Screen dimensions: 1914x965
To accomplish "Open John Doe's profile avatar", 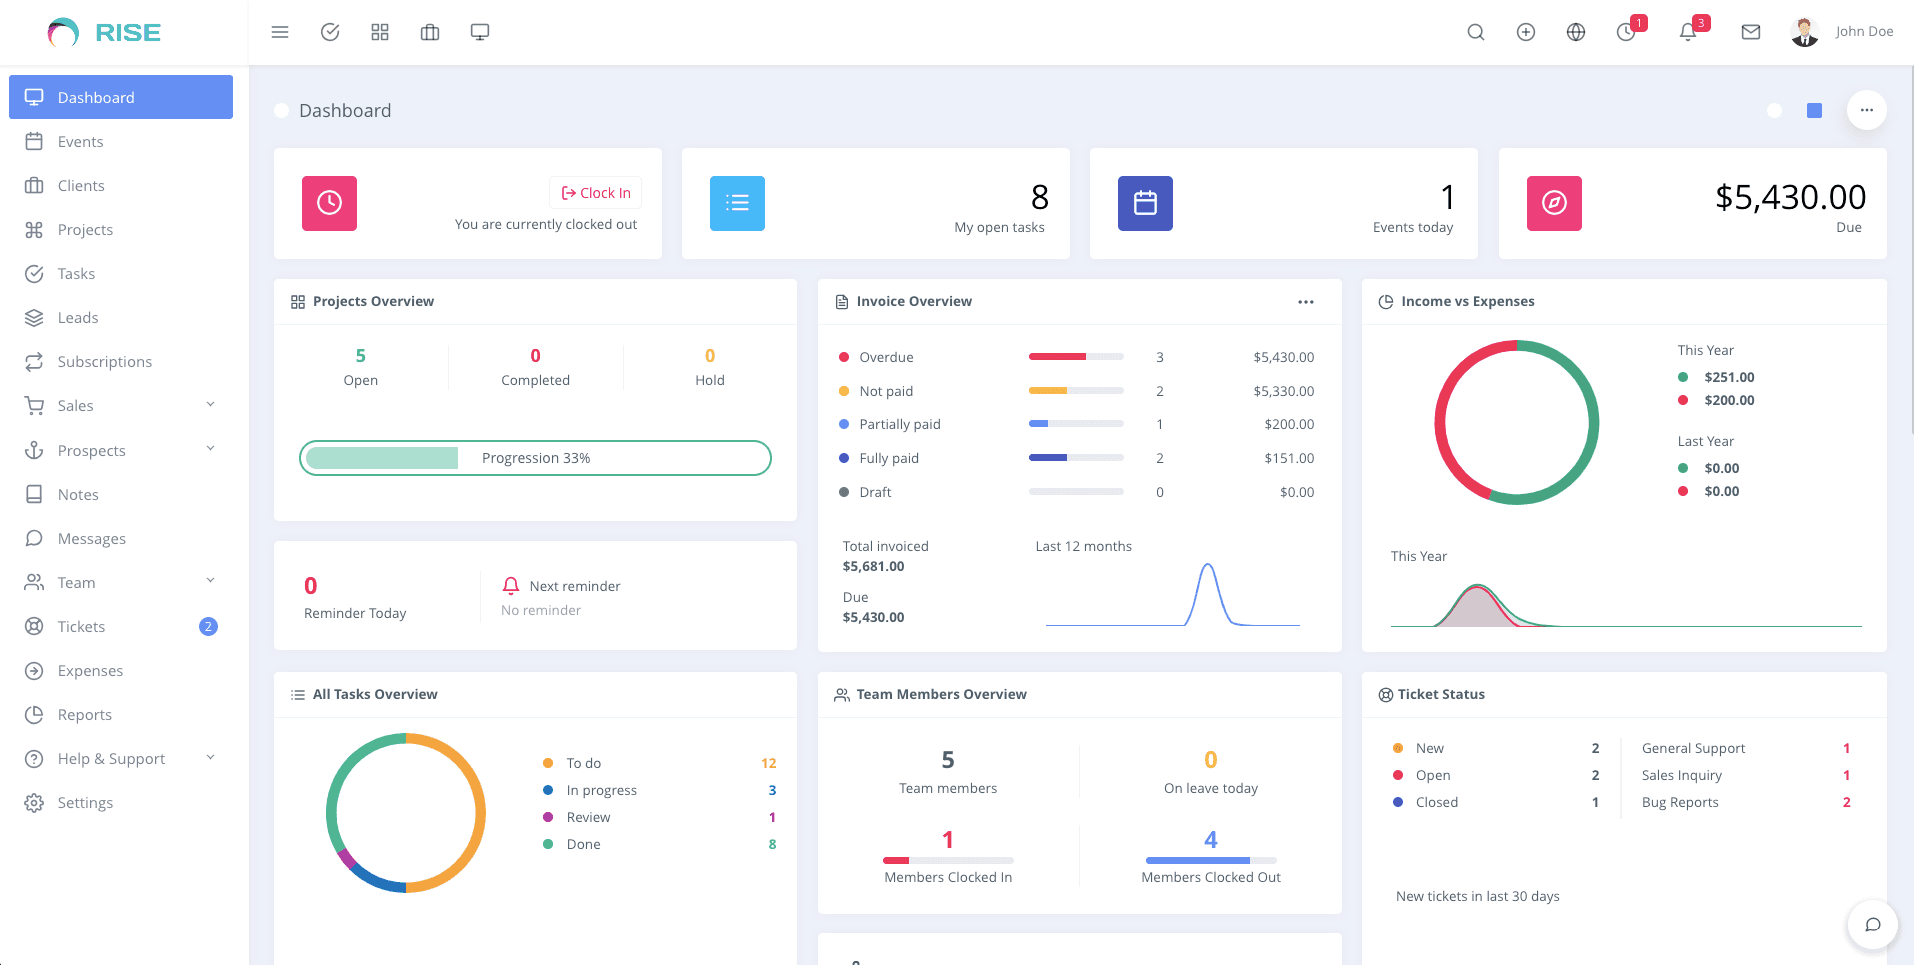I will tap(1803, 31).
